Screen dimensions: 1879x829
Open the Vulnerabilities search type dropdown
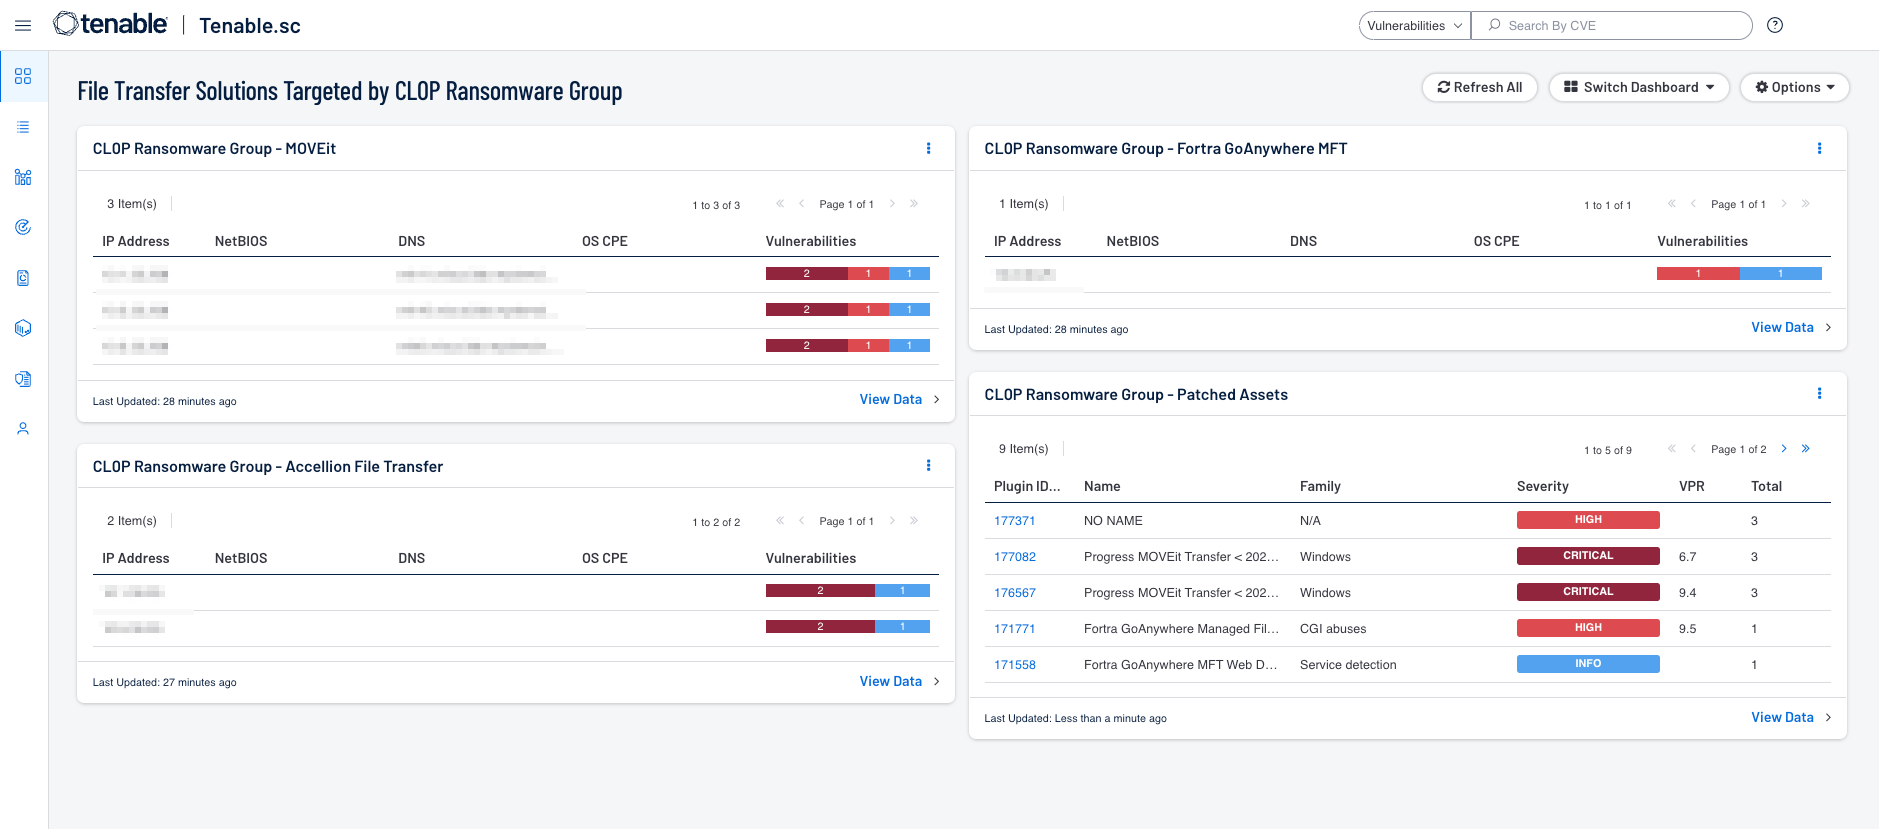tap(1415, 25)
